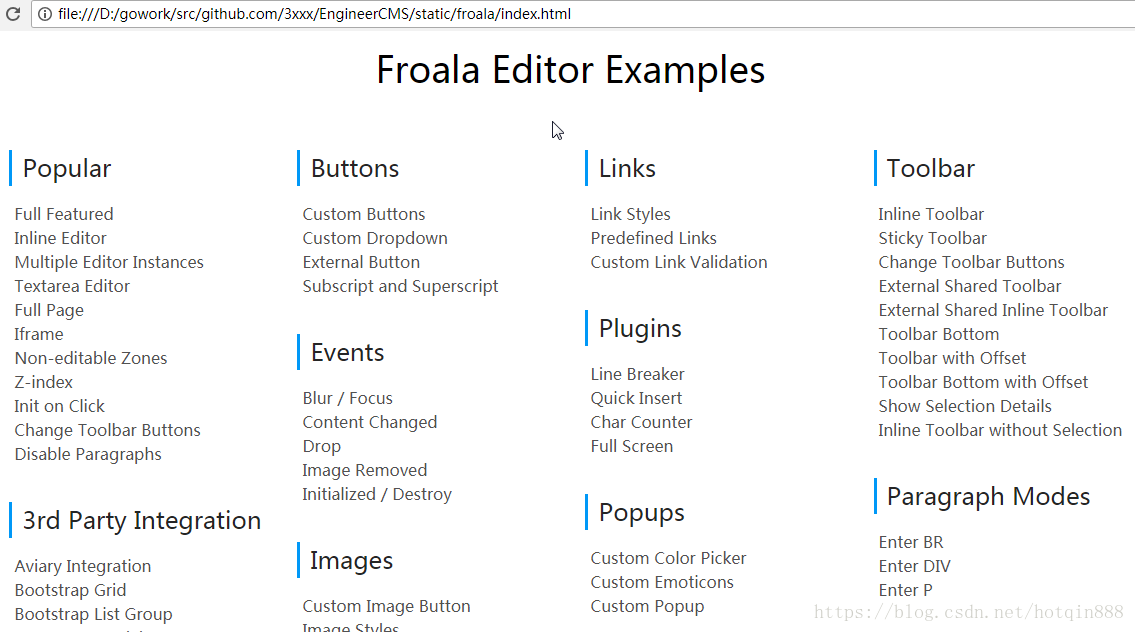Open the External Shared Toolbar example
This screenshot has height=632, width=1135.
click(x=969, y=286)
